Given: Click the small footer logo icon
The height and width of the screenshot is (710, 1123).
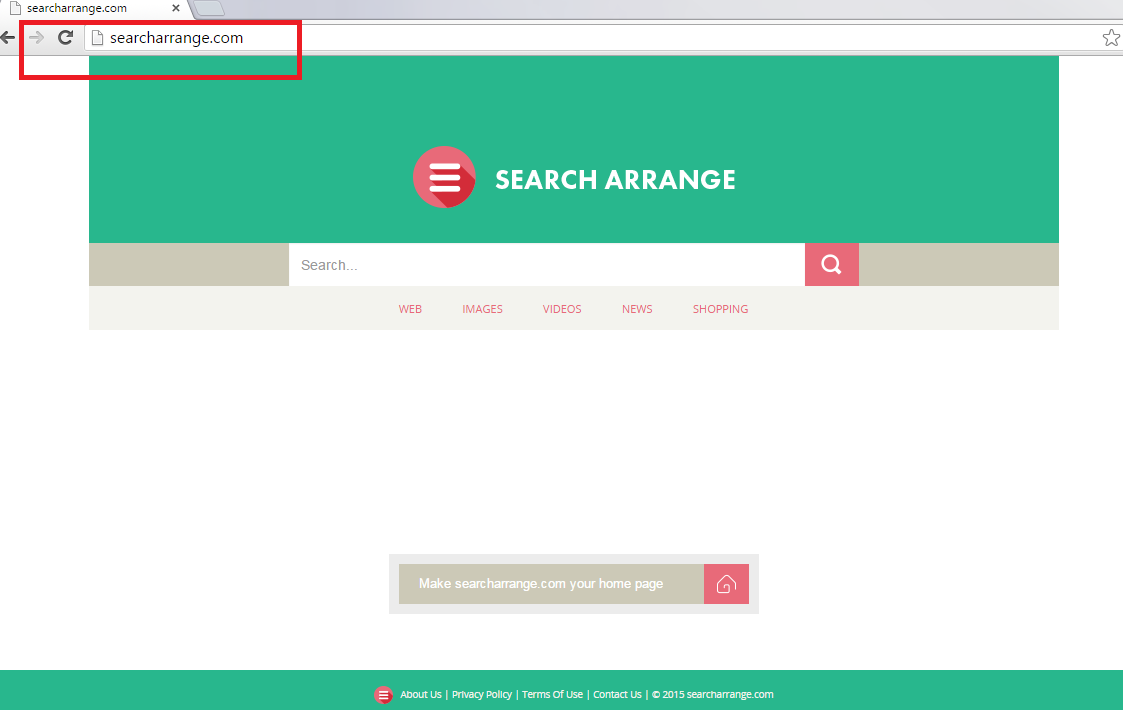Looking at the screenshot, I should [x=384, y=695].
